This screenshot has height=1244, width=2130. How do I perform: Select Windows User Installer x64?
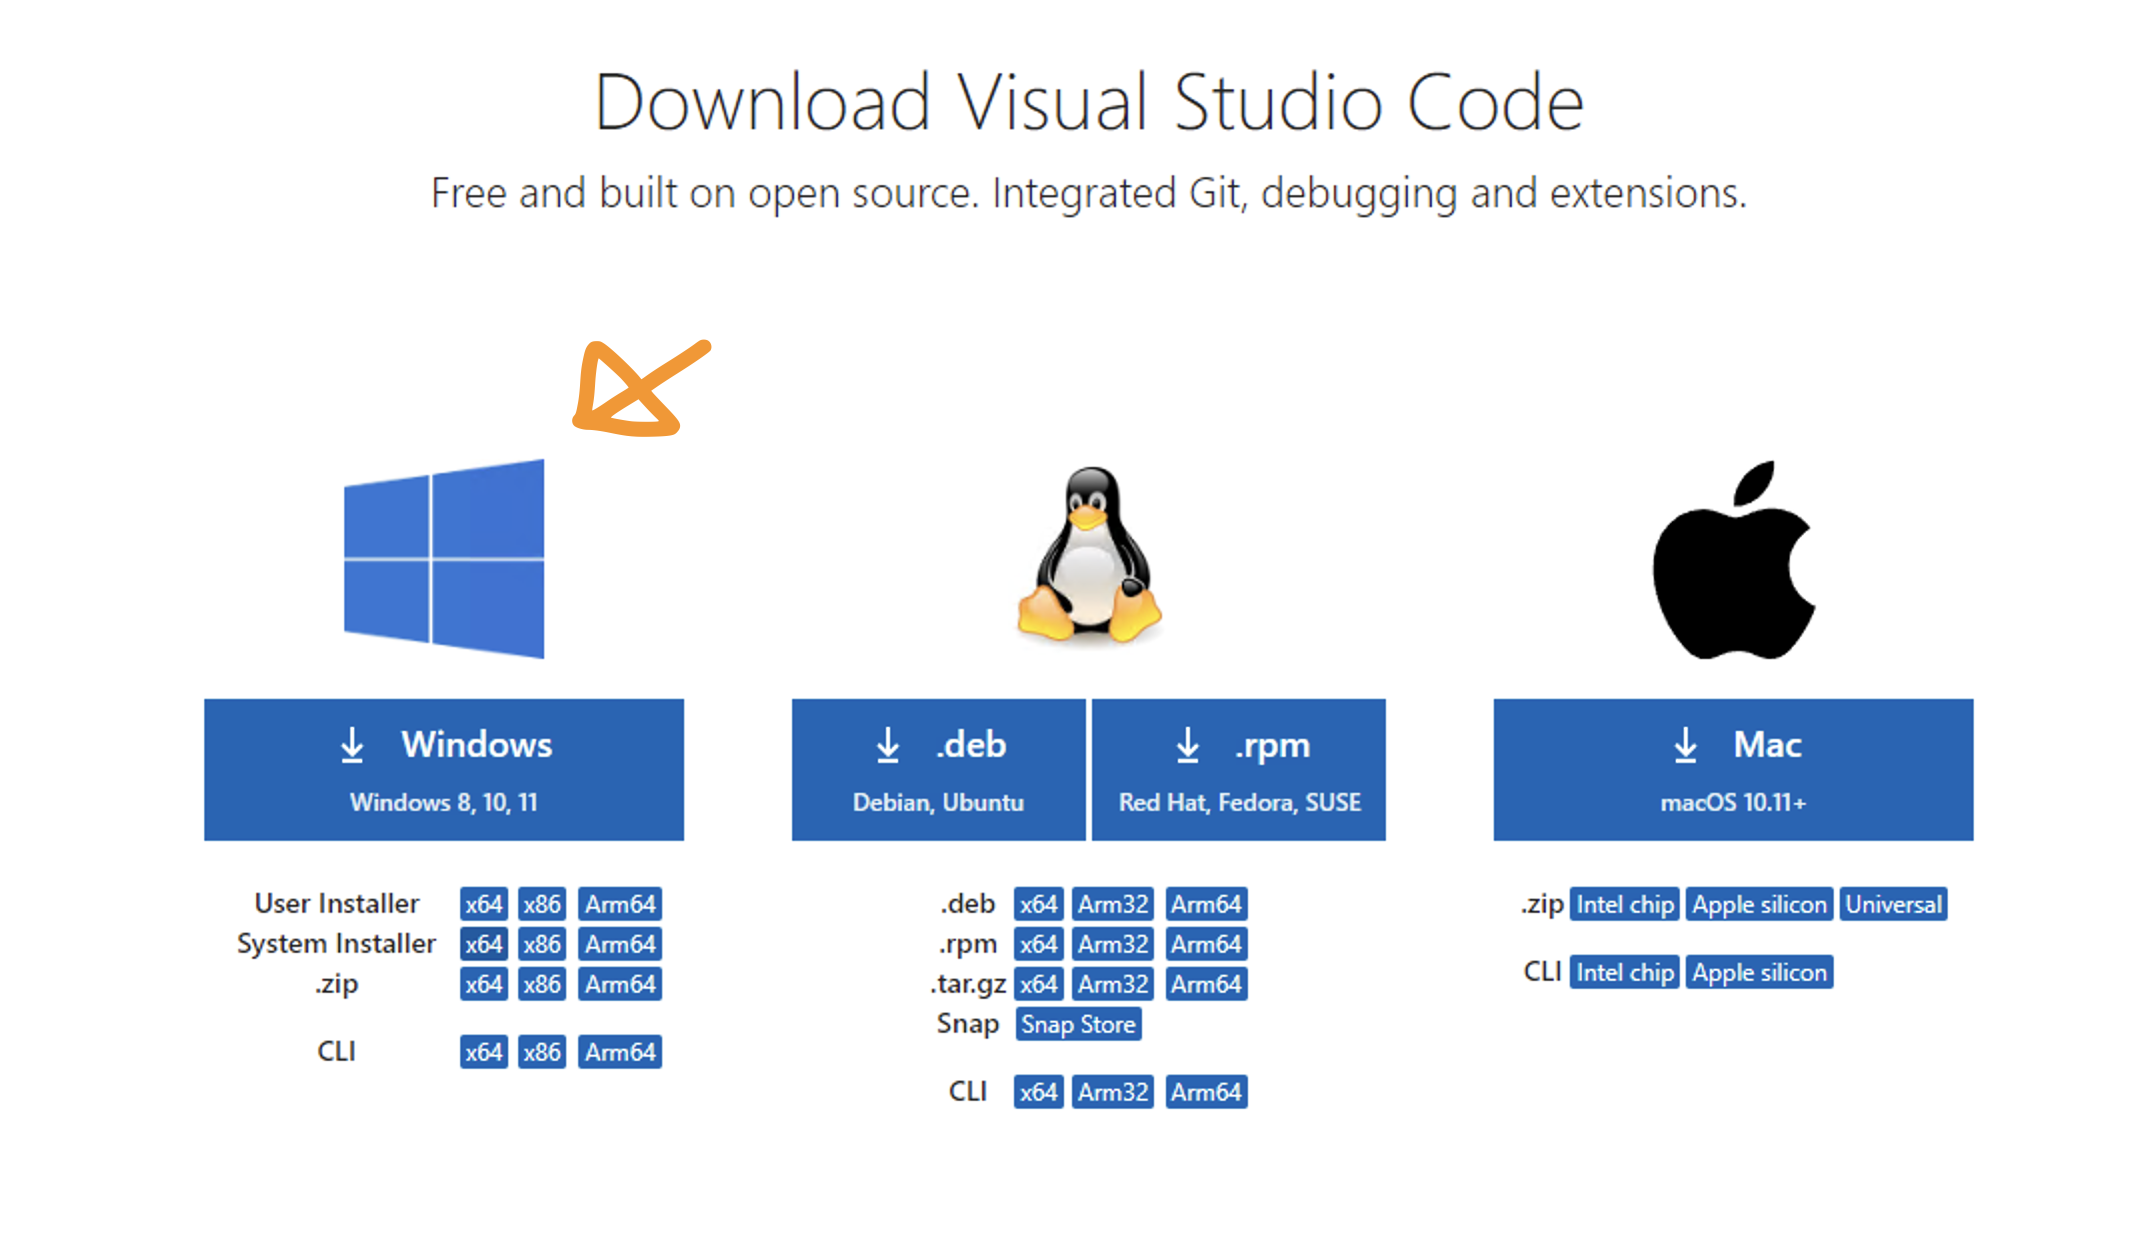(x=483, y=904)
